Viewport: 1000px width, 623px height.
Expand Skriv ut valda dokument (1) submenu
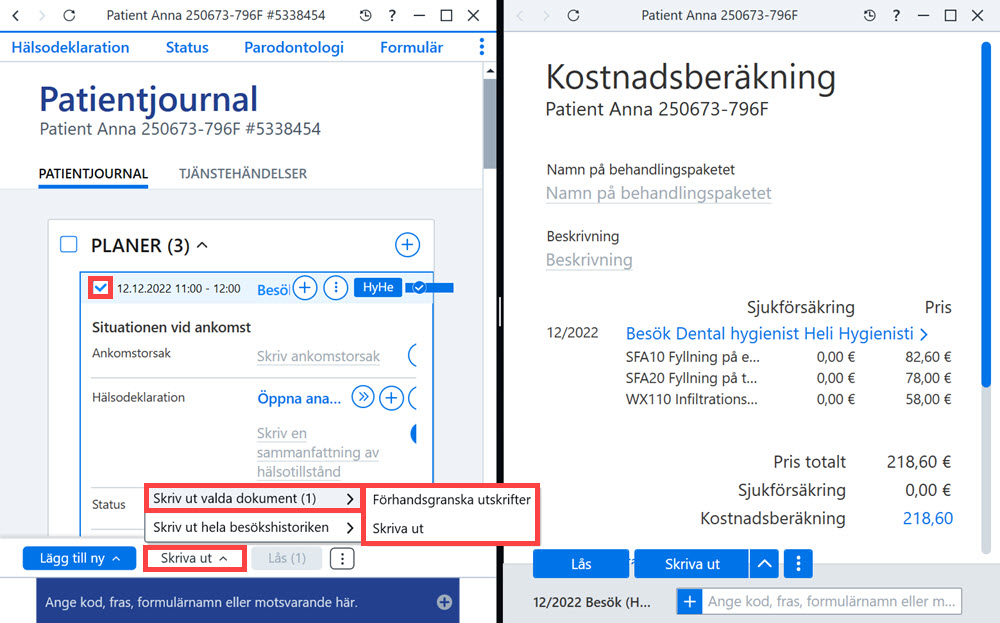pyautogui.click(x=253, y=499)
